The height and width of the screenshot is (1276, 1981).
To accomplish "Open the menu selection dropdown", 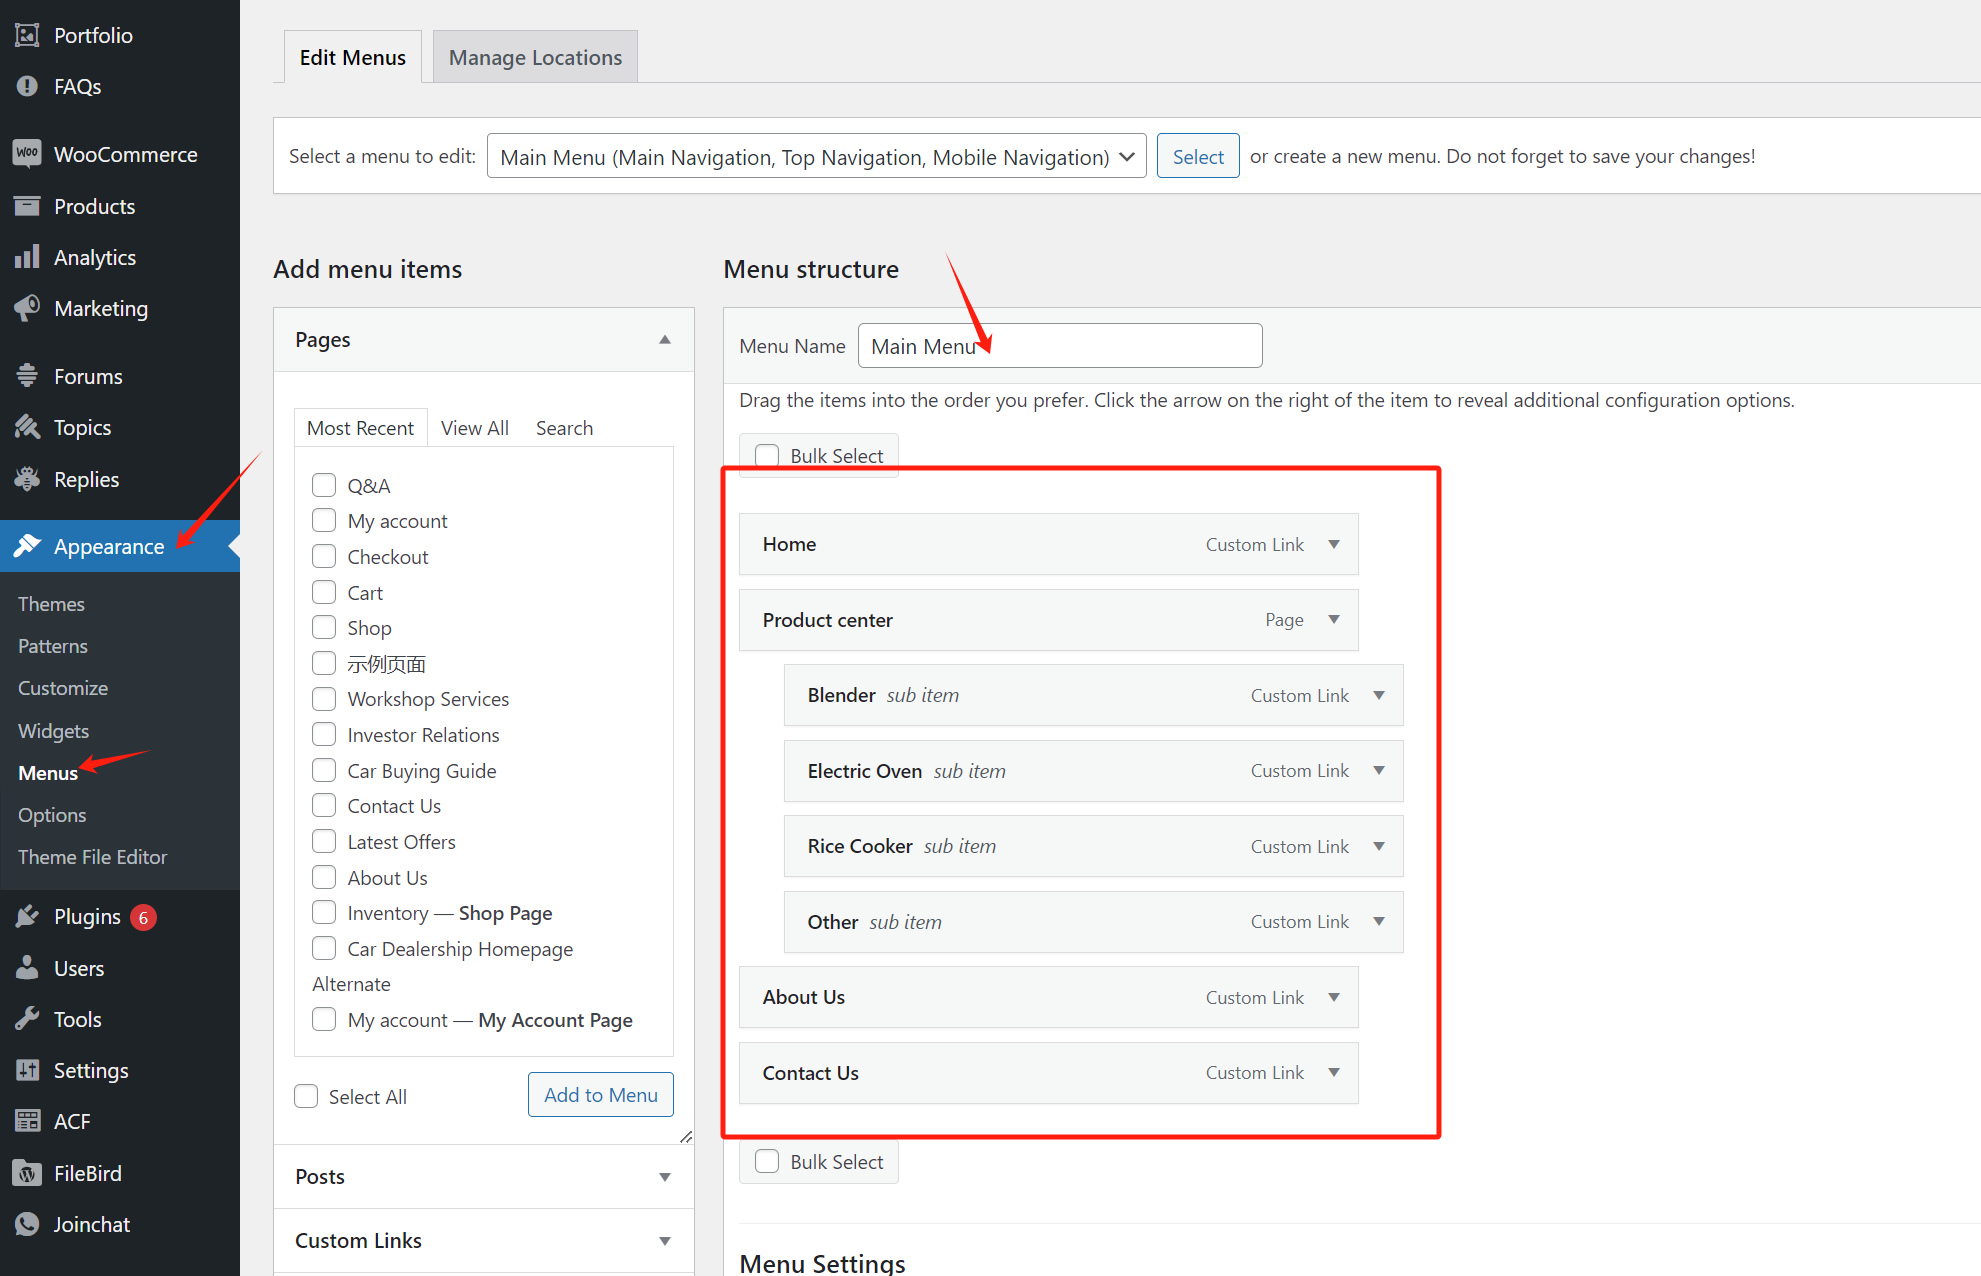I will [x=816, y=157].
